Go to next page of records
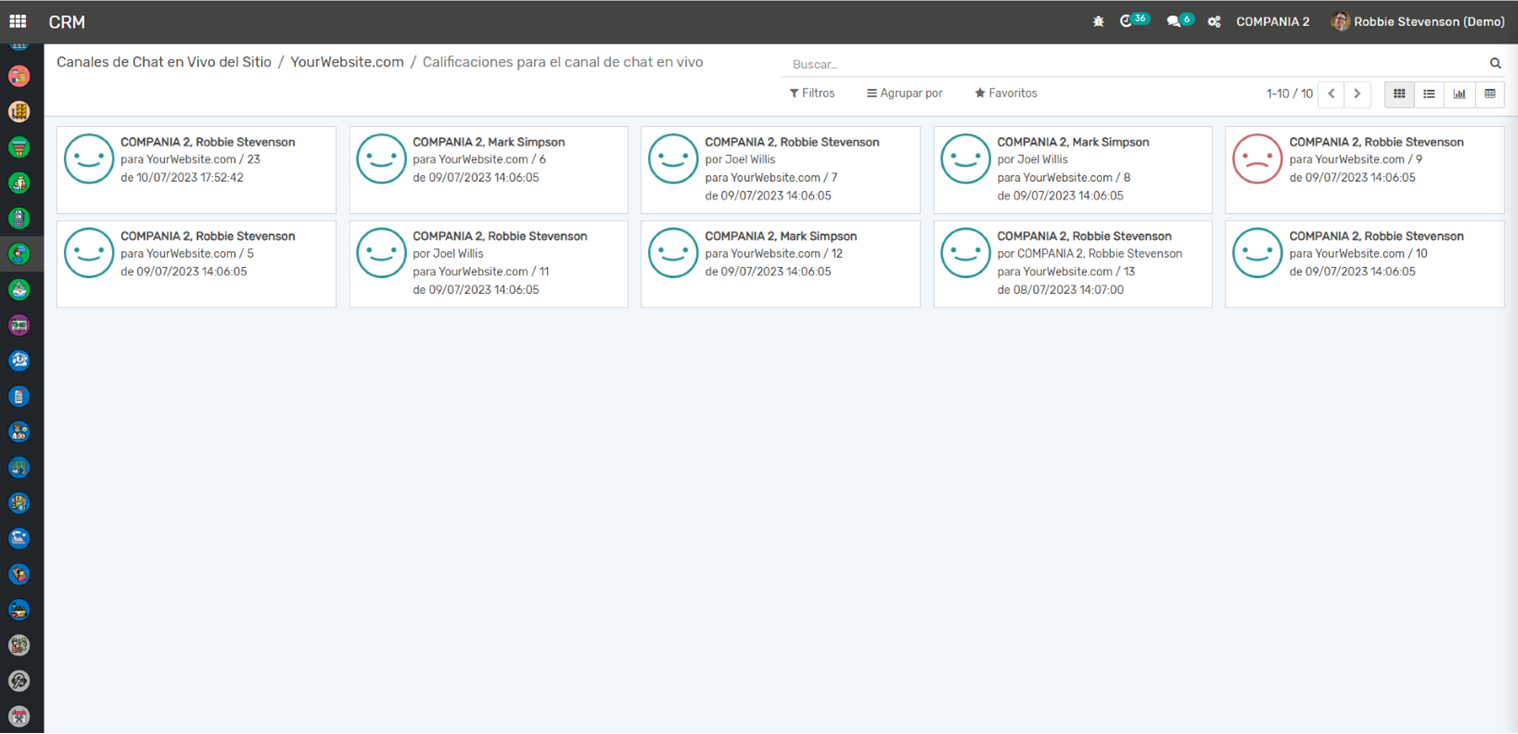This screenshot has width=1518, height=734. click(1356, 94)
